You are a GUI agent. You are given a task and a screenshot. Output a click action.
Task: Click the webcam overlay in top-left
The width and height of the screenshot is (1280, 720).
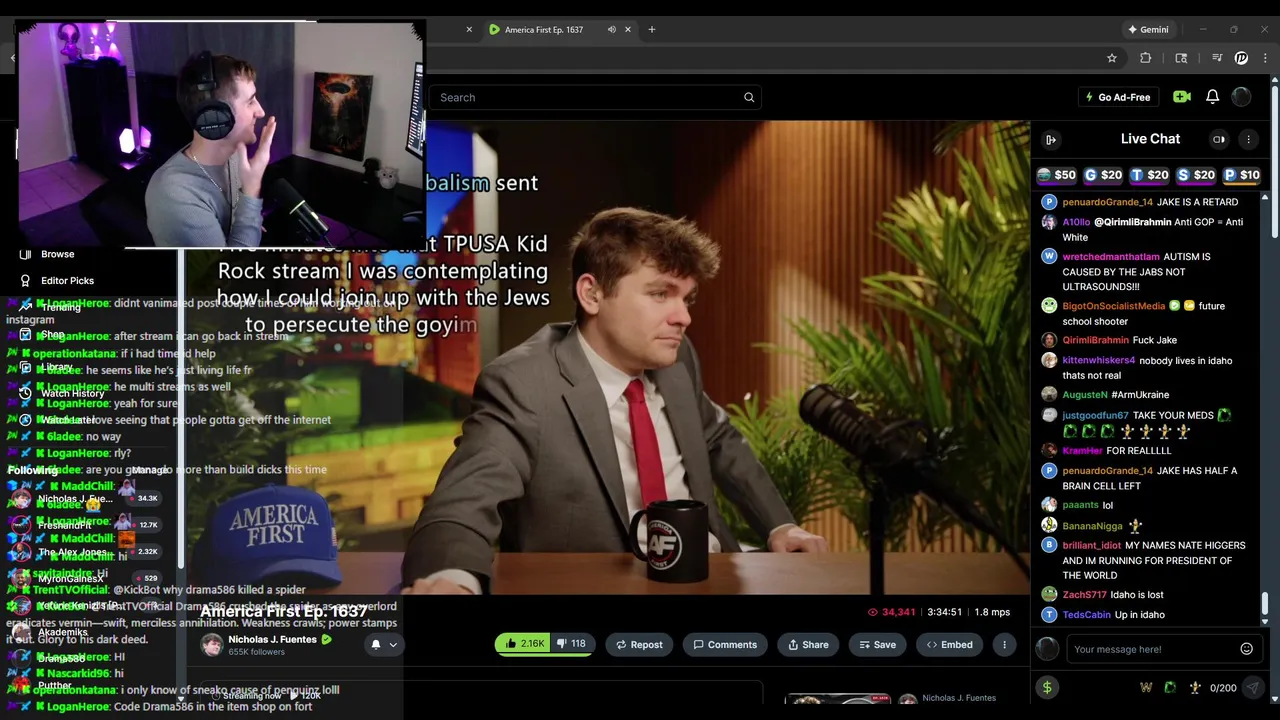[221, 133]
